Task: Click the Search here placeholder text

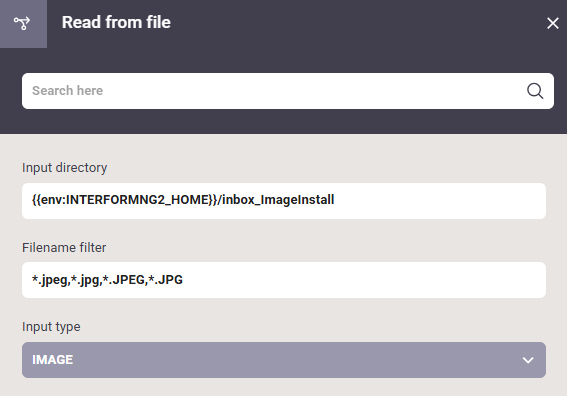Action: point(67,90)
